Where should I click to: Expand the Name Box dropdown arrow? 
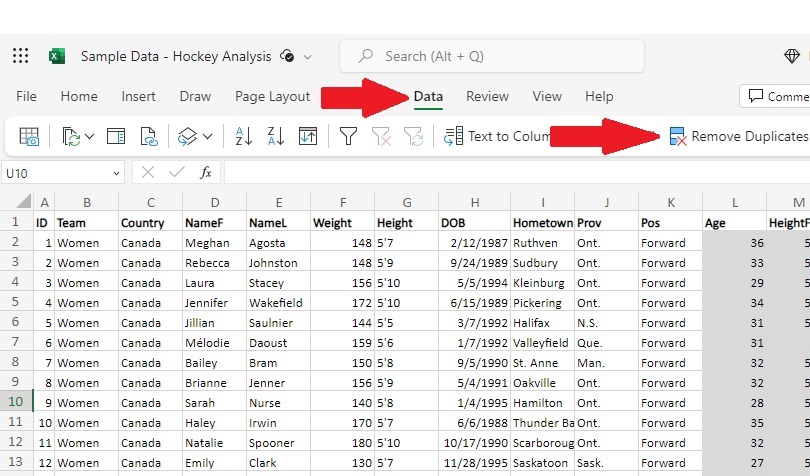coord(116,174)
